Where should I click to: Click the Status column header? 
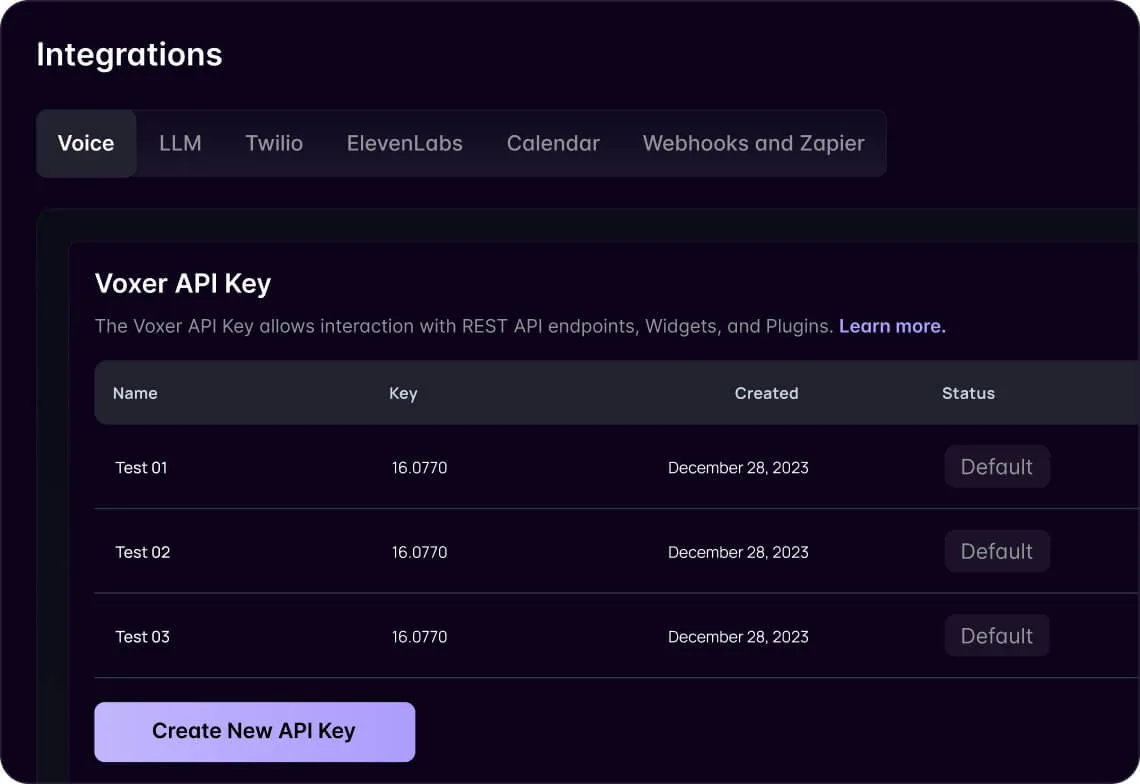(x=968, y=393)
